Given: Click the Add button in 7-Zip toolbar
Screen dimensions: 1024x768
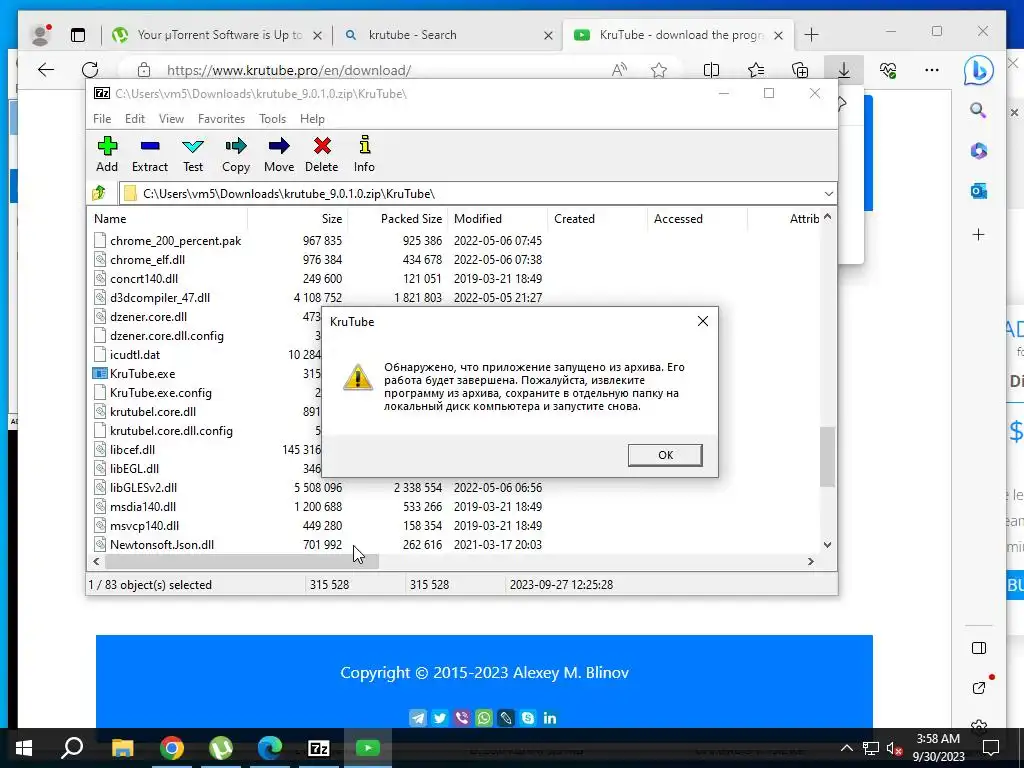Looking at the screenshot, I should tap(107, 155).
